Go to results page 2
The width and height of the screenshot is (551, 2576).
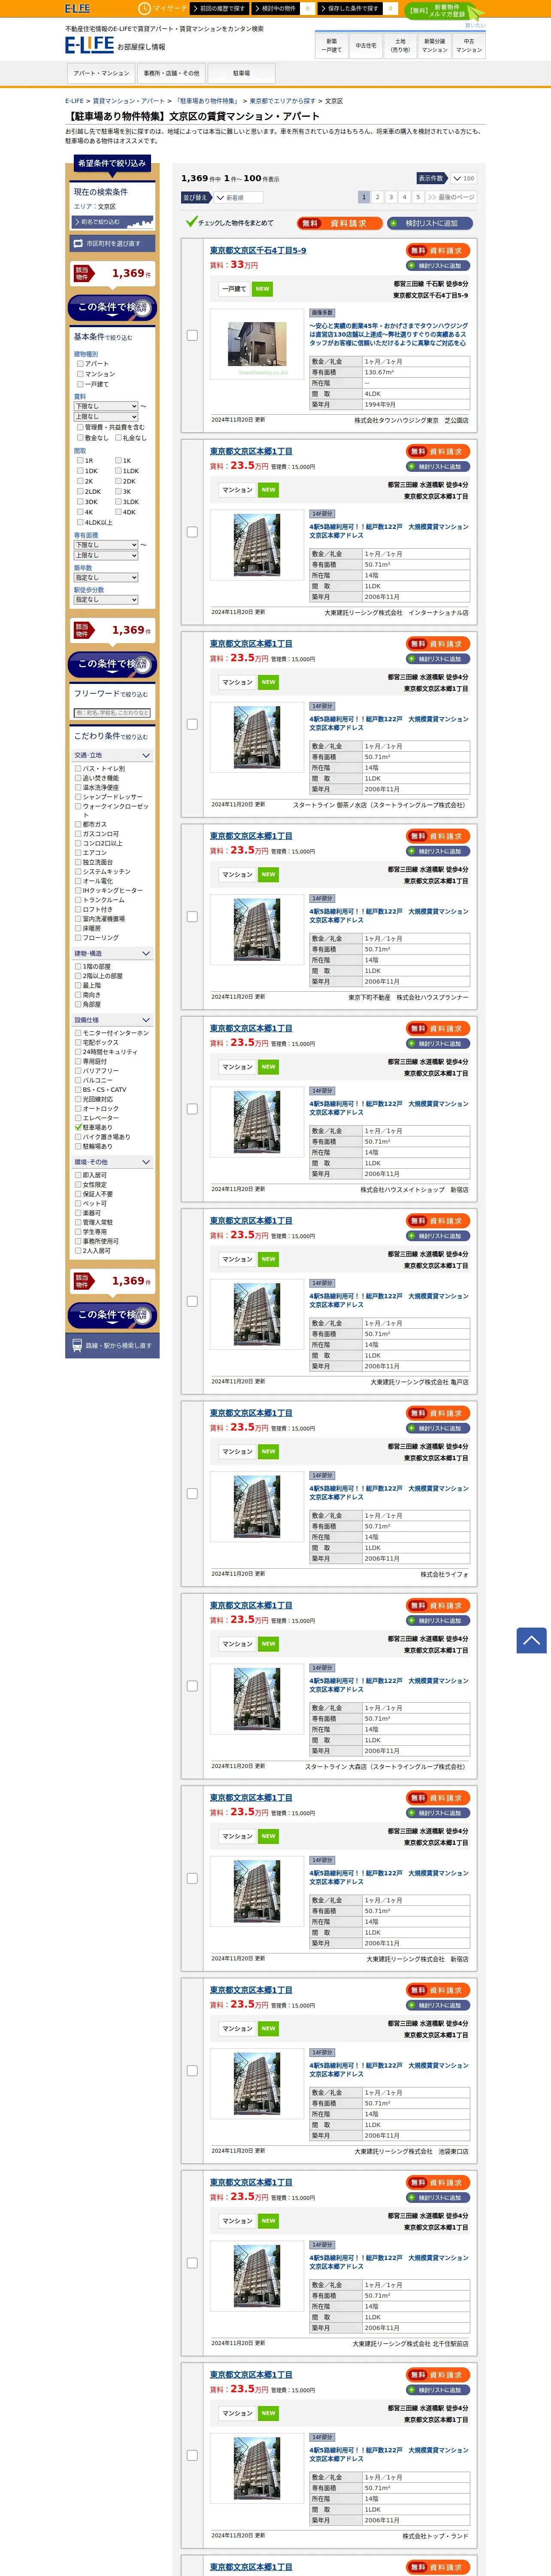pos(377,197)
